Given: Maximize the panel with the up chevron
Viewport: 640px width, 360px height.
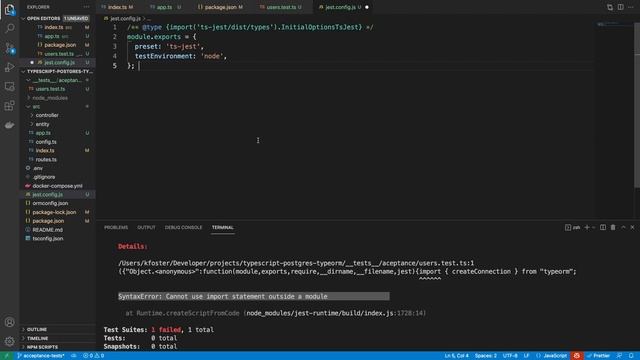Looking at the screenshot, I should pos(623,227).
